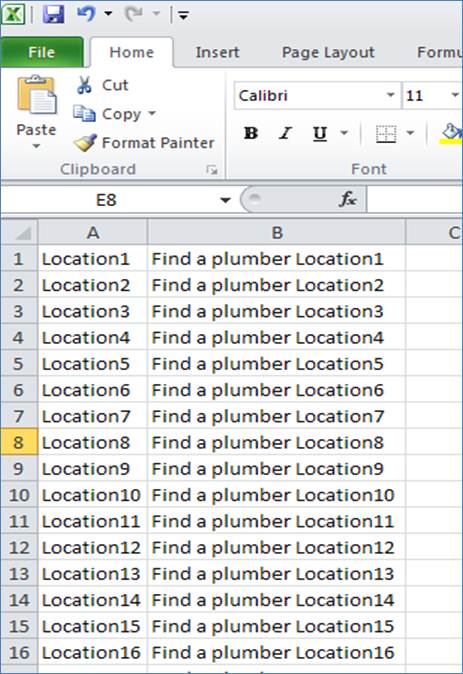Screen dimensions: 463x674
Task: Select cell containing Find a plumber Location8
Action: pos(276,442)
